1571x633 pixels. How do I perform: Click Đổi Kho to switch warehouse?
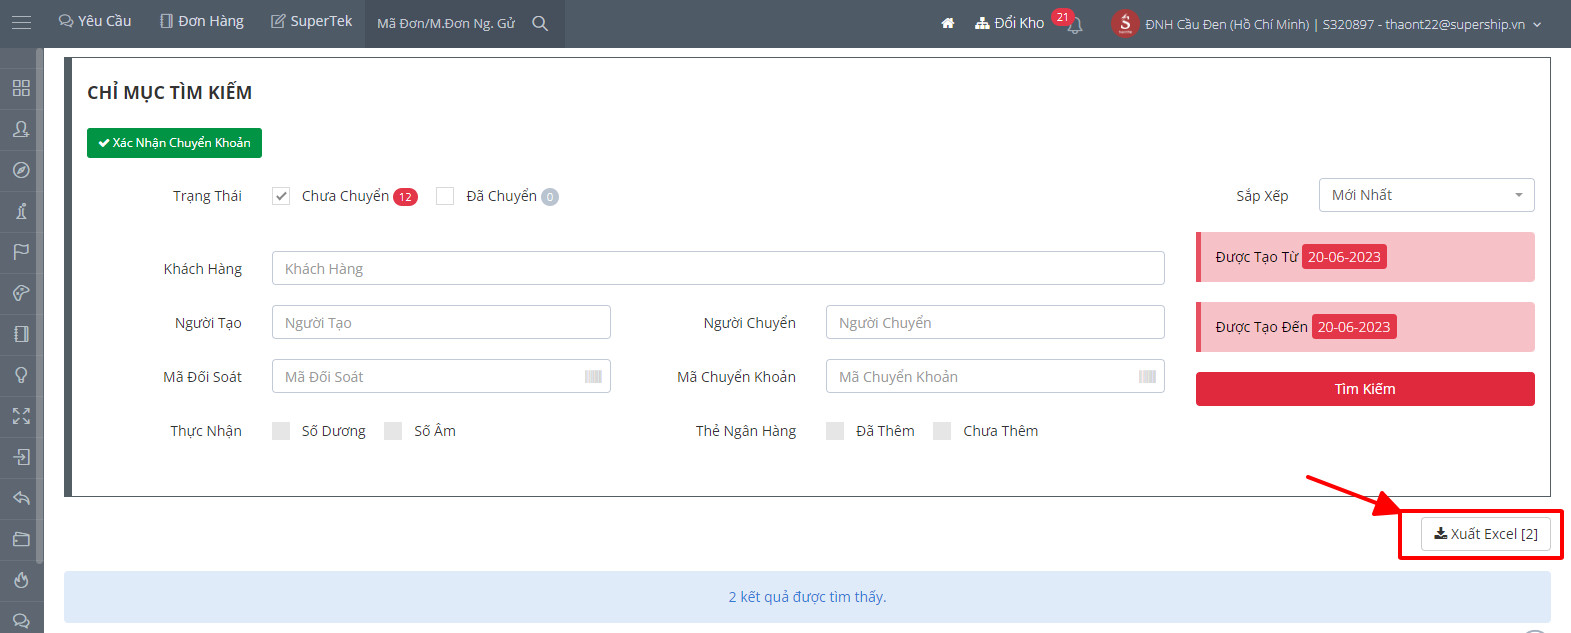pos(1010,23)
